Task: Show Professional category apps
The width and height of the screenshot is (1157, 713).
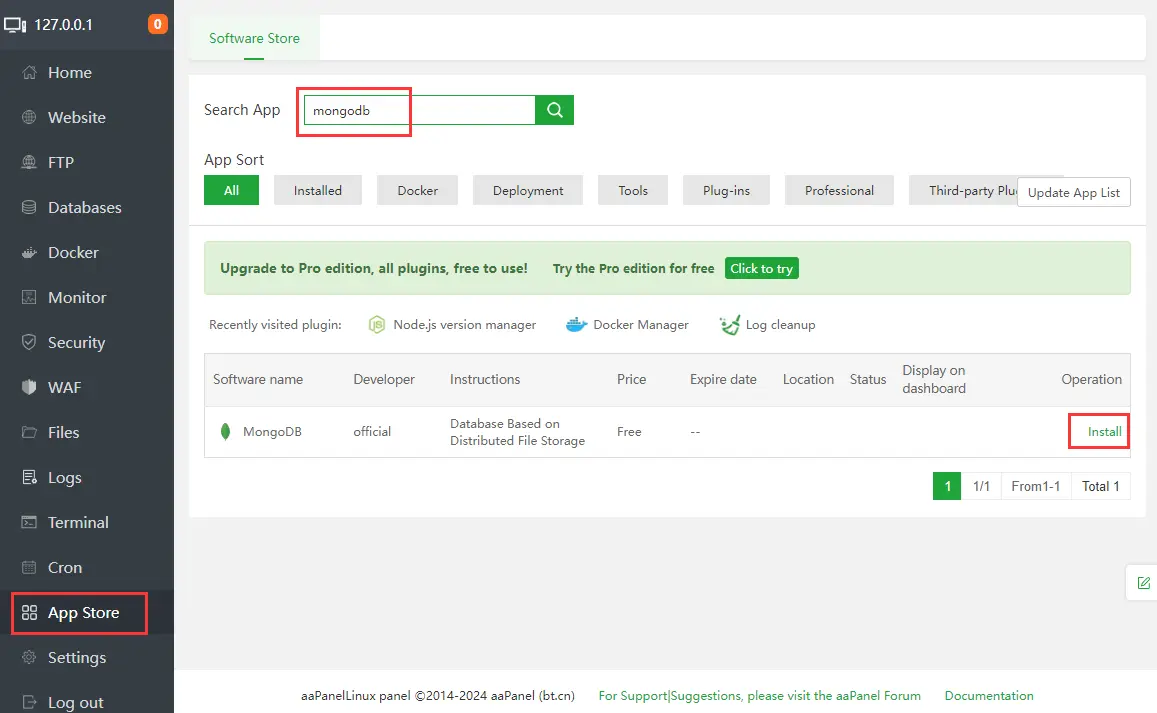Action: (x=839, y=190)
